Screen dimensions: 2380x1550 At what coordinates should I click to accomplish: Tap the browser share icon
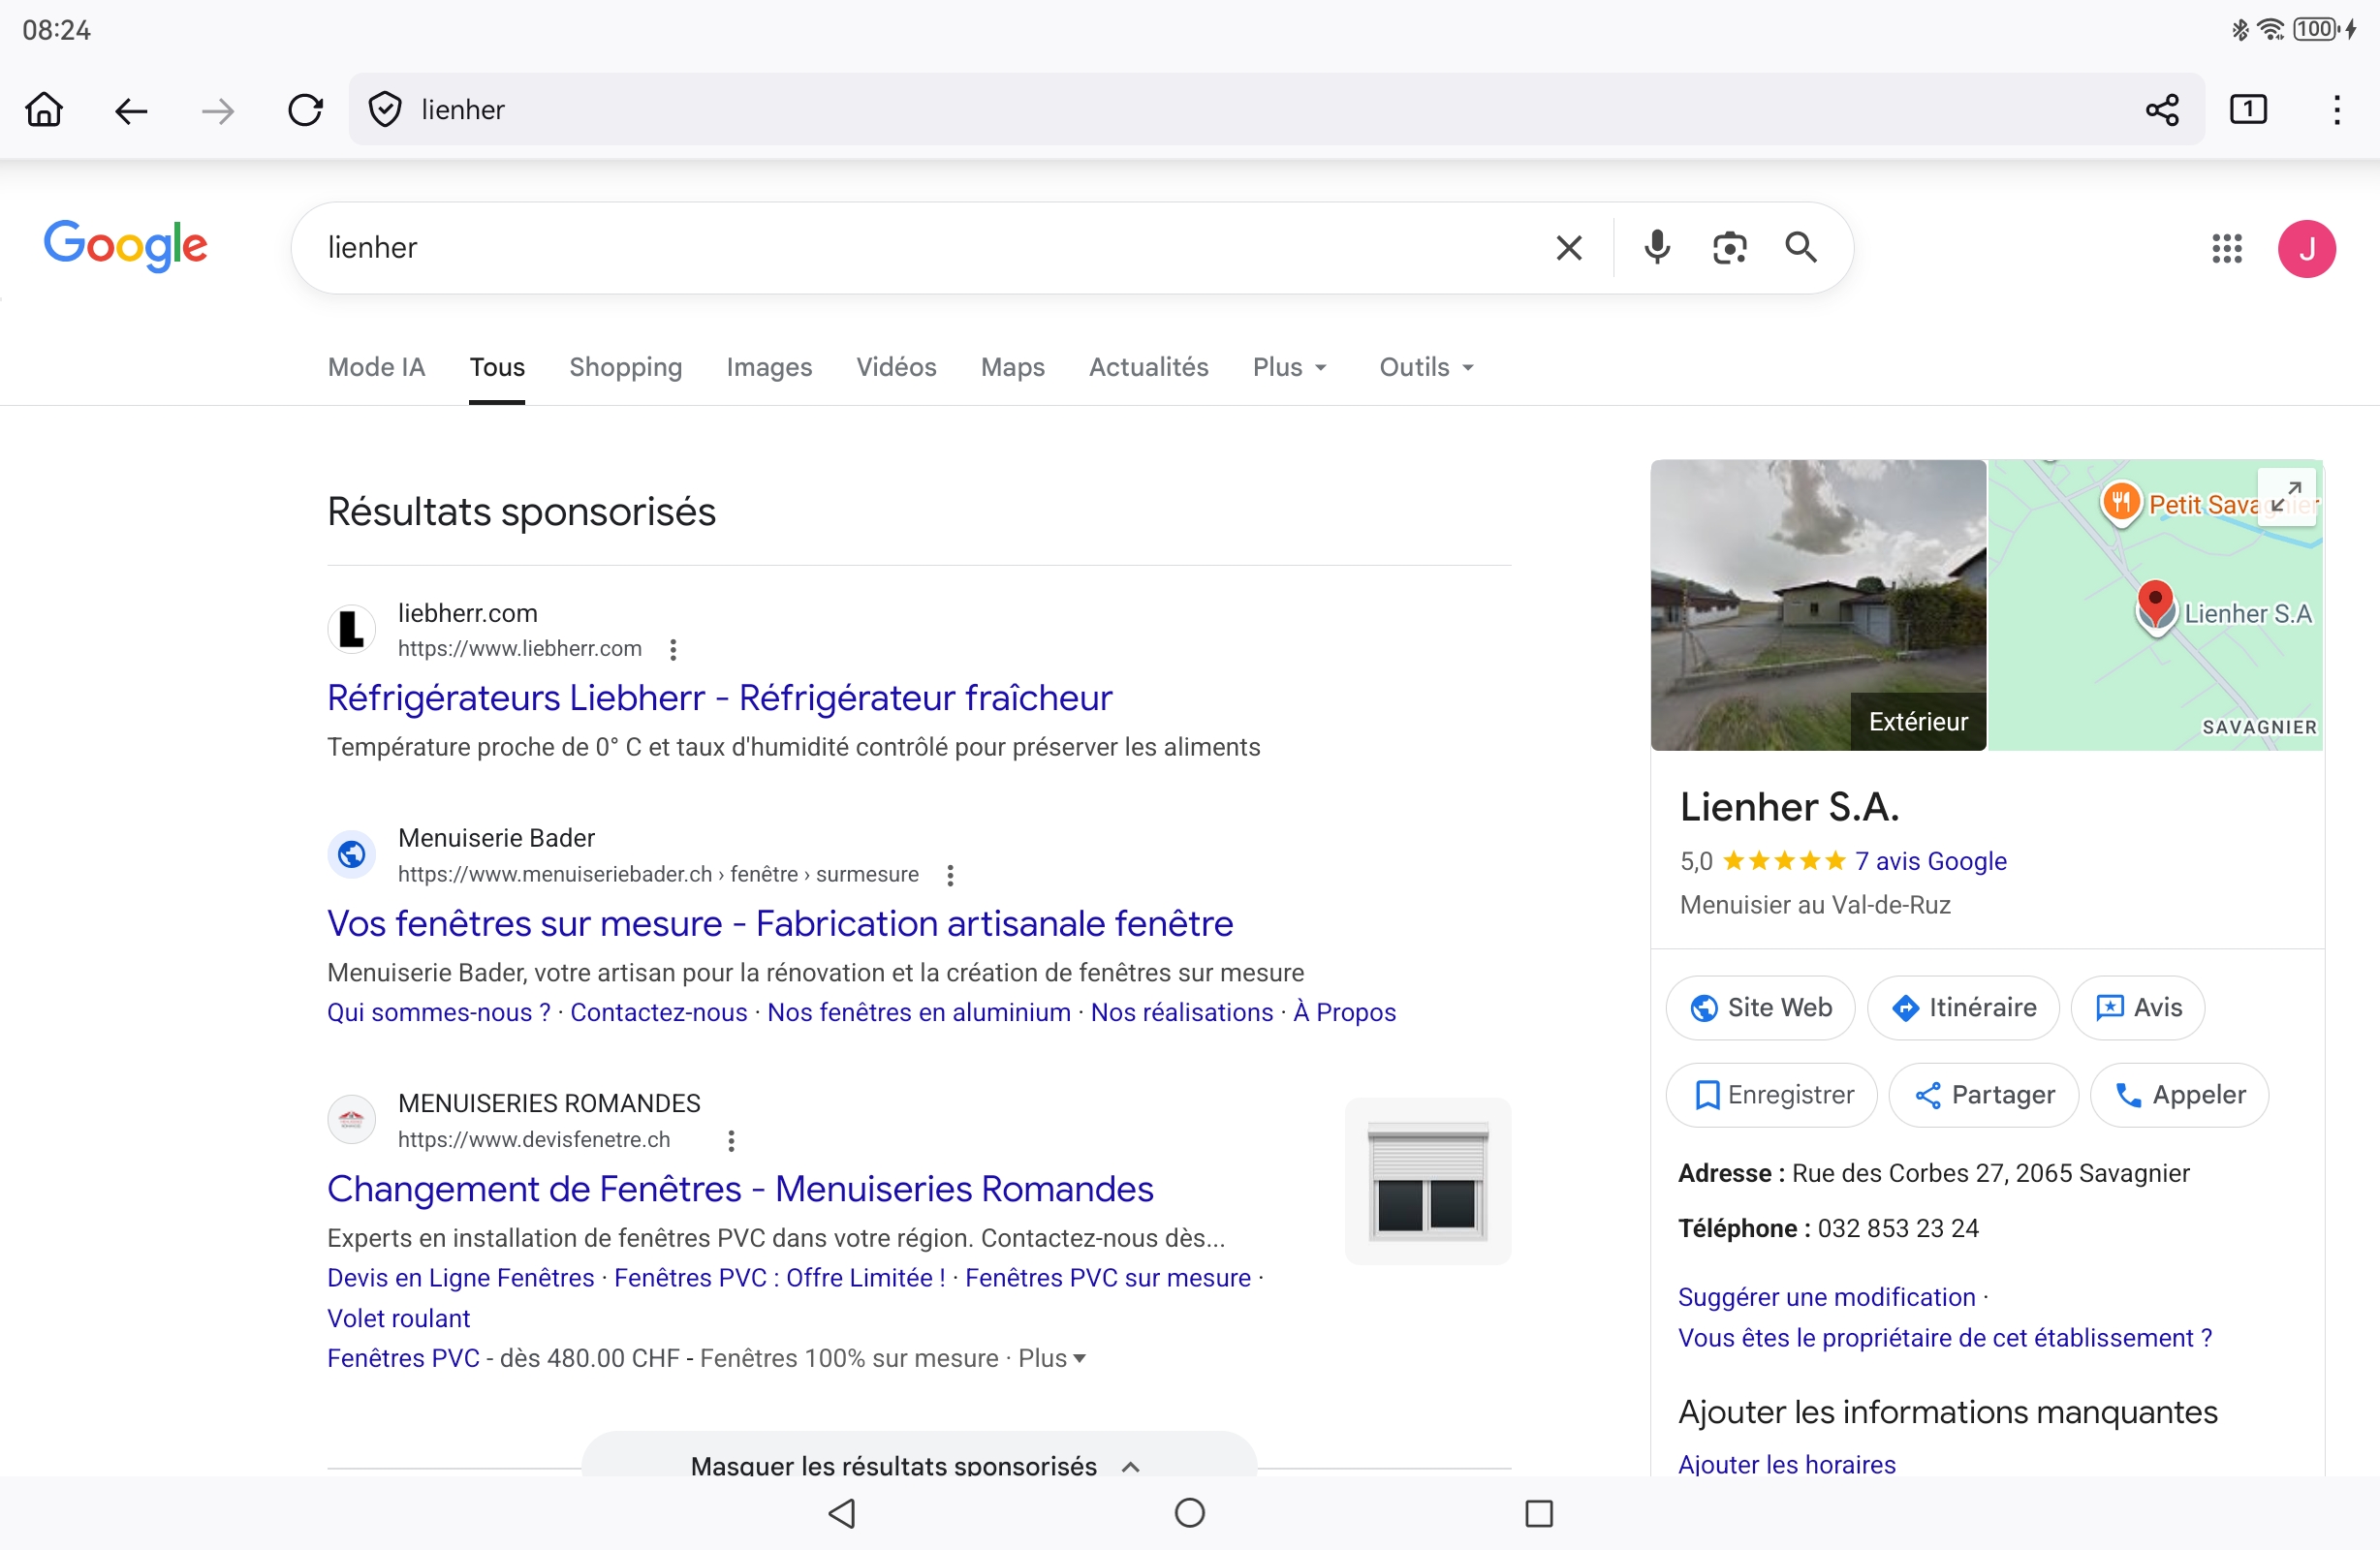[x=2162, y=109]
